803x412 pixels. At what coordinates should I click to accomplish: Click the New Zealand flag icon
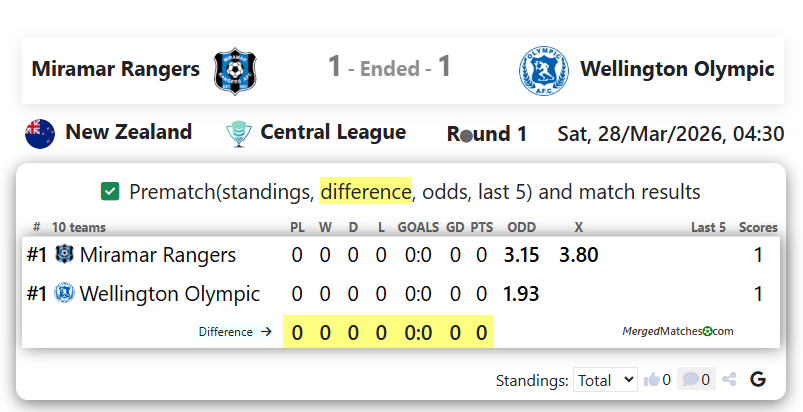coord(40,133)
